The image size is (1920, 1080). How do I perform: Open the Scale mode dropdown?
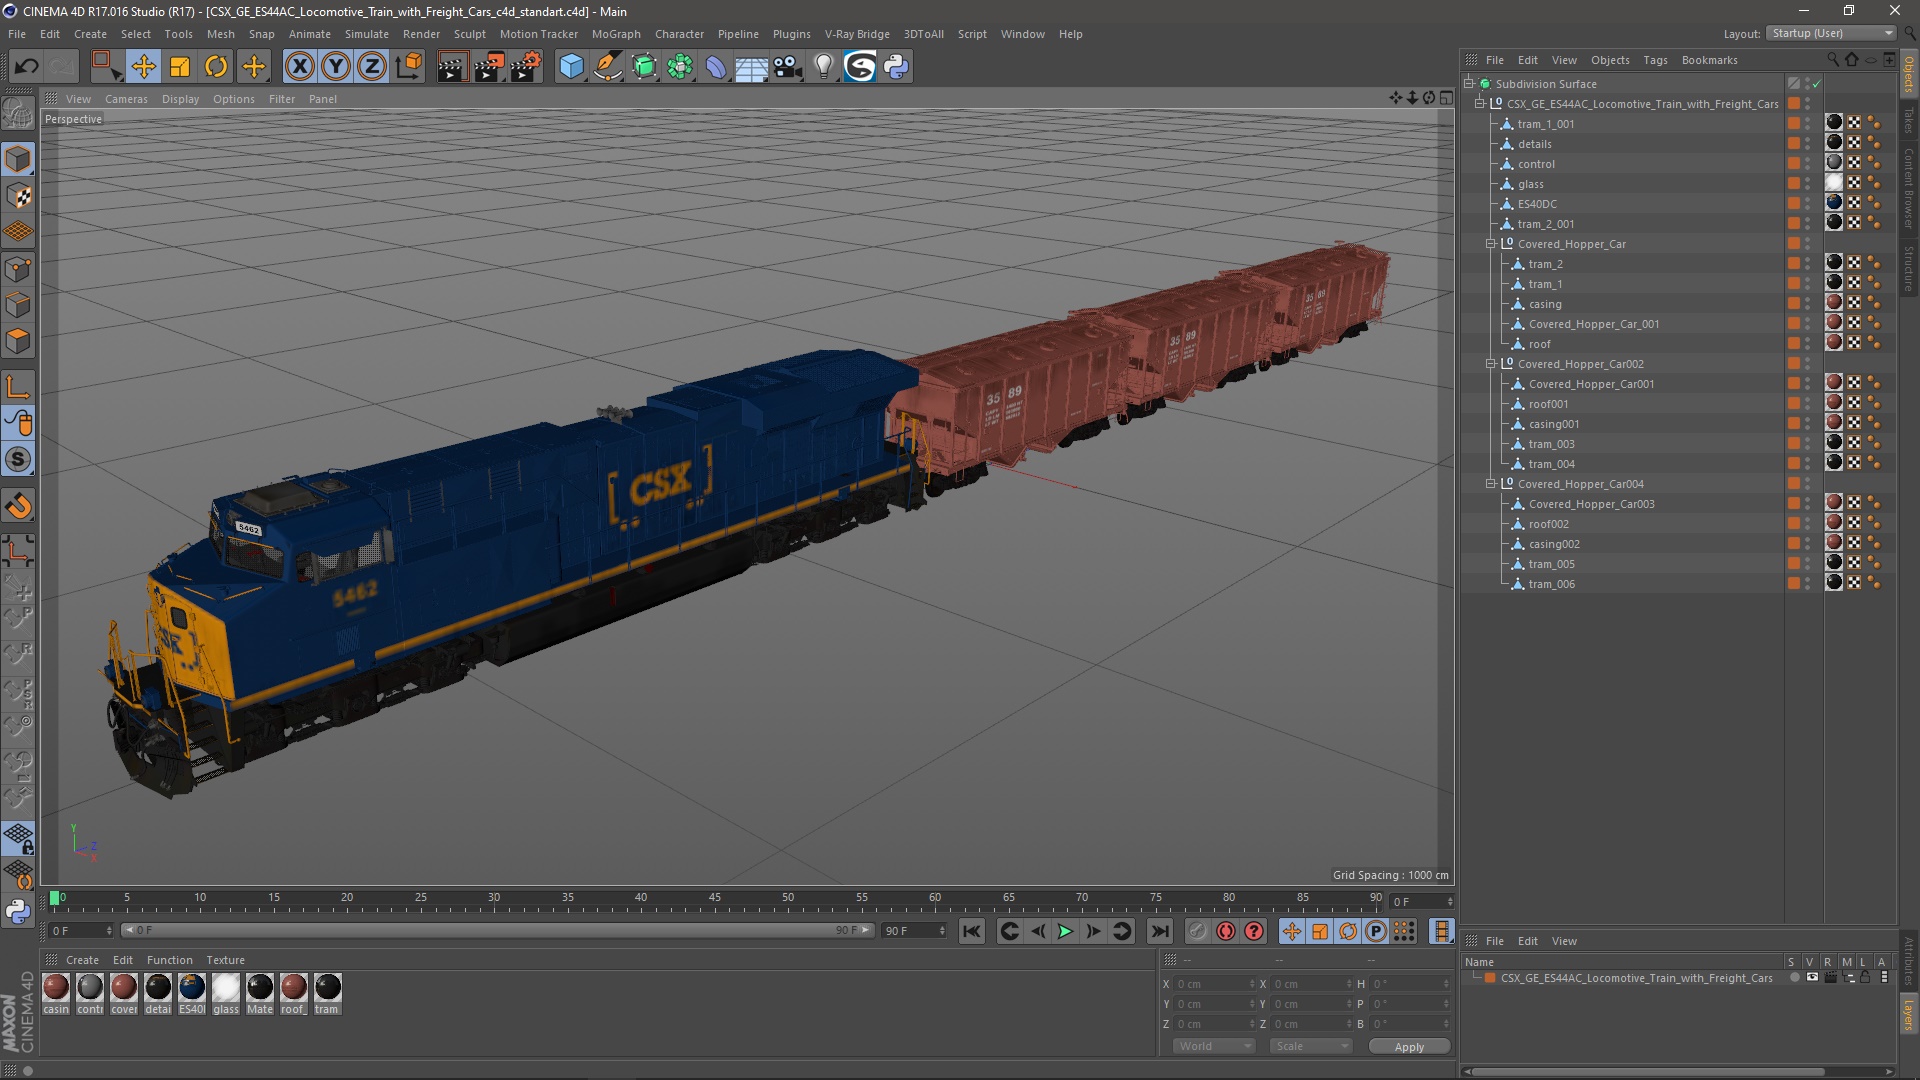pyautogui.click(x=1311, y=1046)
